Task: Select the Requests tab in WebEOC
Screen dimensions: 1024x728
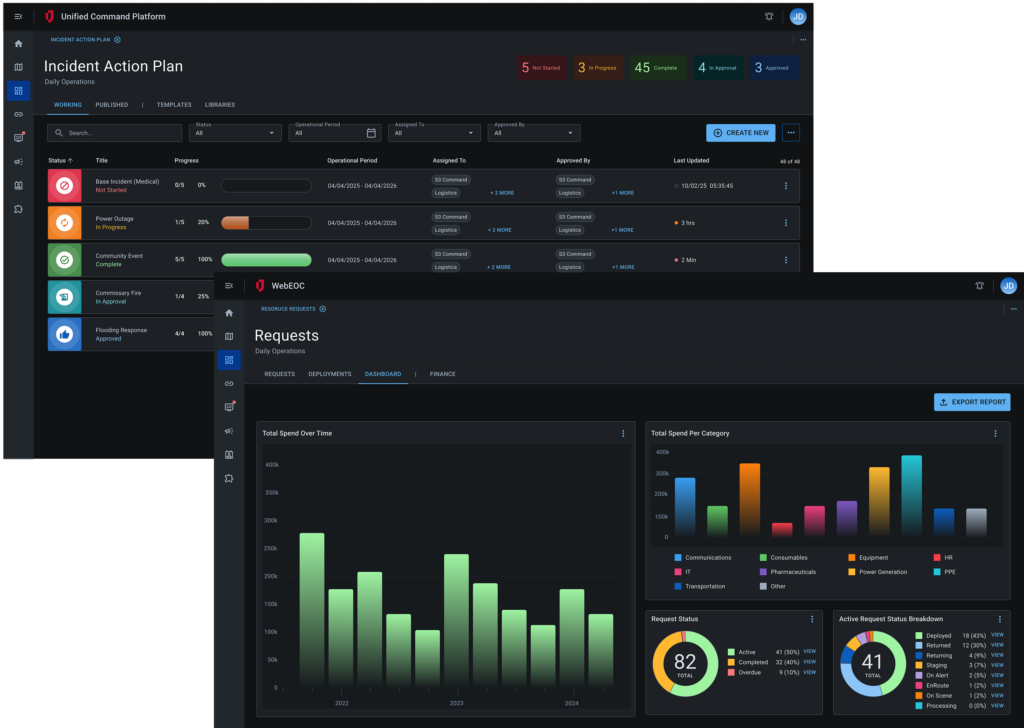Action: pyautogui.click(x=280, y=374)
